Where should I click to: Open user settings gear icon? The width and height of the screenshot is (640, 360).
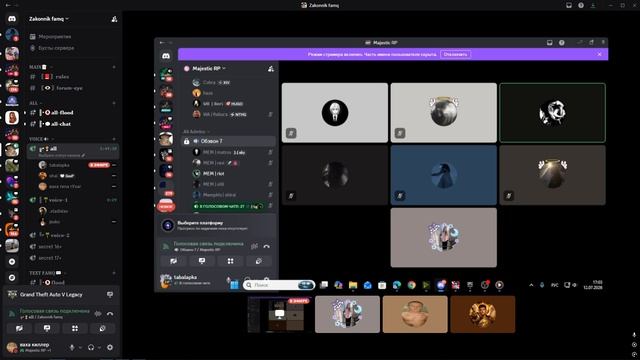(x=110, y=347)
